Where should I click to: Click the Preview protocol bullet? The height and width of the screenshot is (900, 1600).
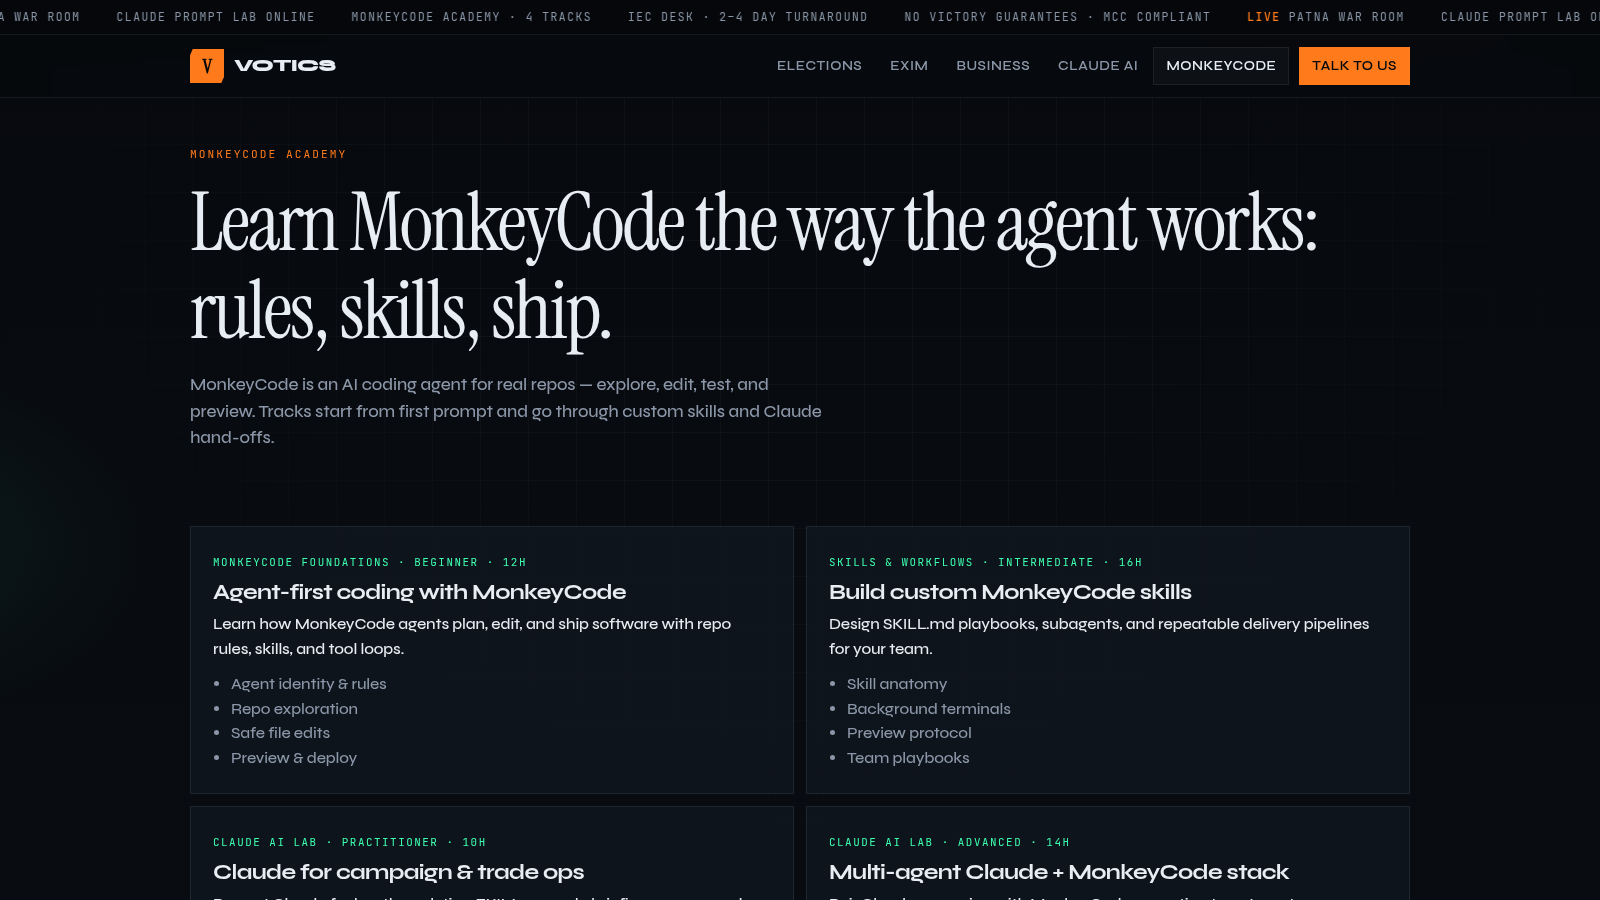click(909, 733)
